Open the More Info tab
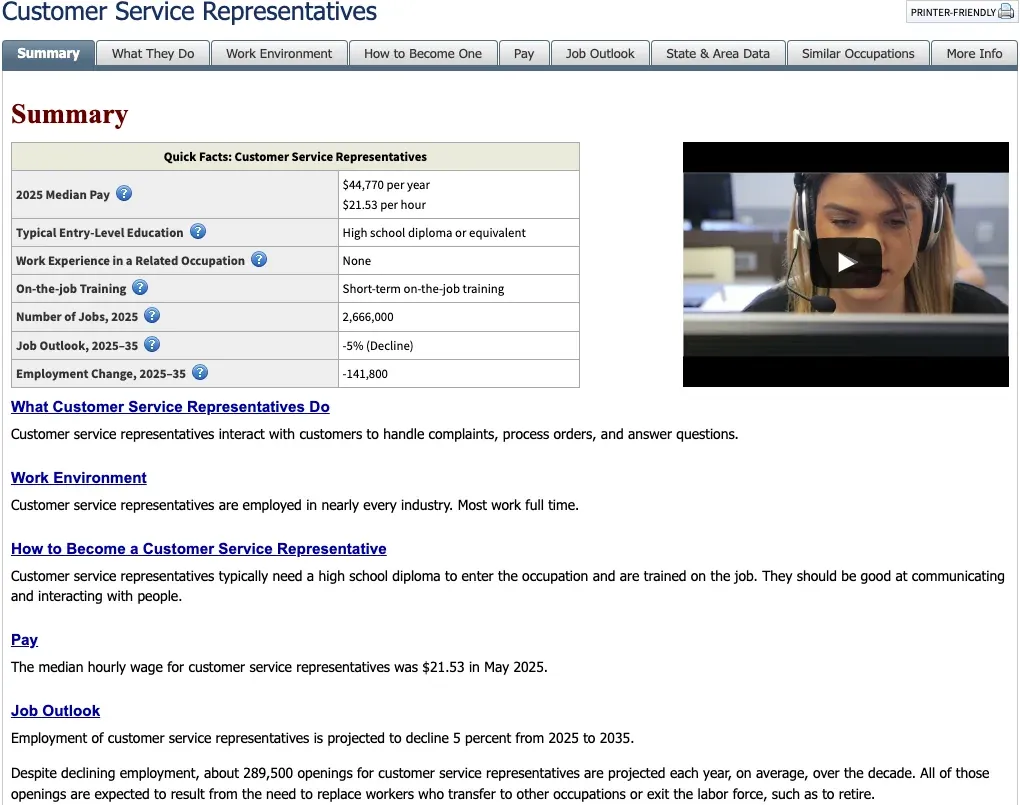This screenshot has width=1020, height=805. click(x=974, y=53)
